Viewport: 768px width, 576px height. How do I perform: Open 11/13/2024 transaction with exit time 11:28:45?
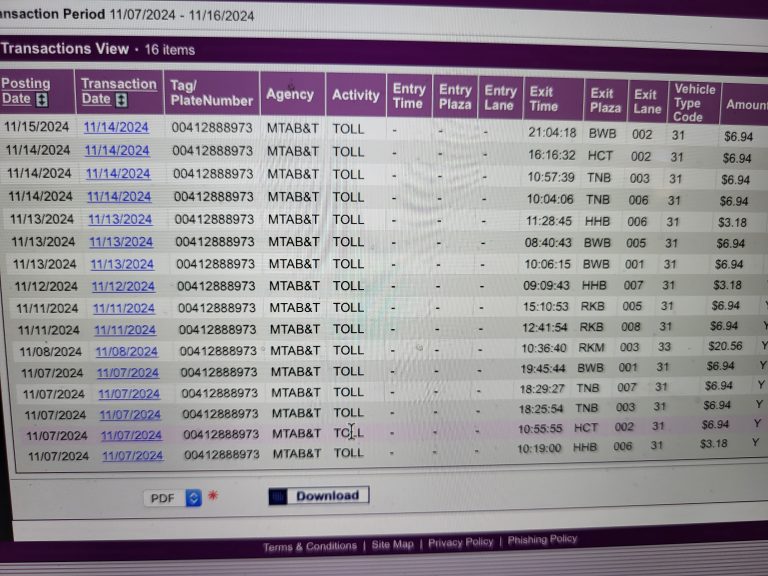click(x=120, y=219)
